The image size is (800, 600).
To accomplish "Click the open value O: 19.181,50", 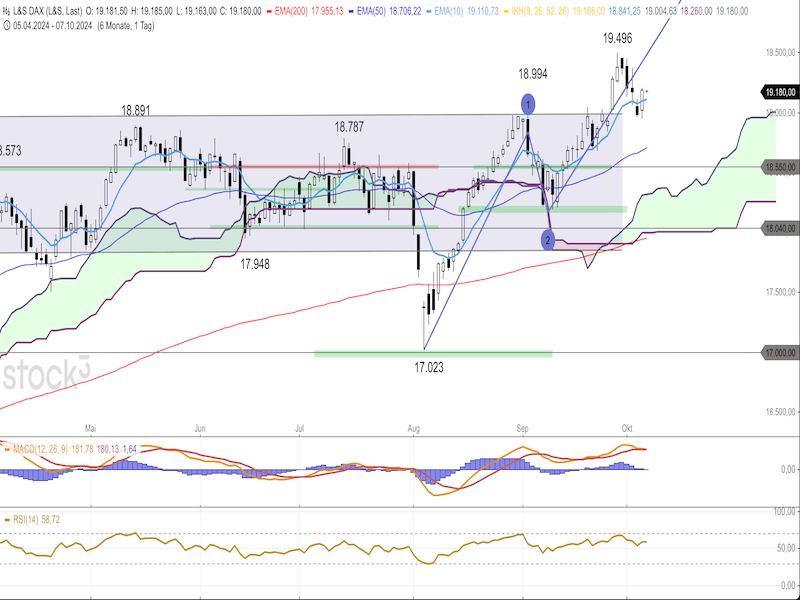I will [x=106, y=11].
